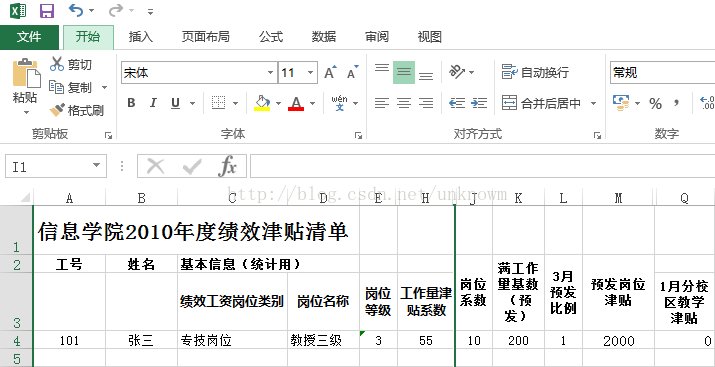Click 合并后居中 merge and center button
Image resolution: width=715 pixels, height=367 pixels.
tap(541, 103)
